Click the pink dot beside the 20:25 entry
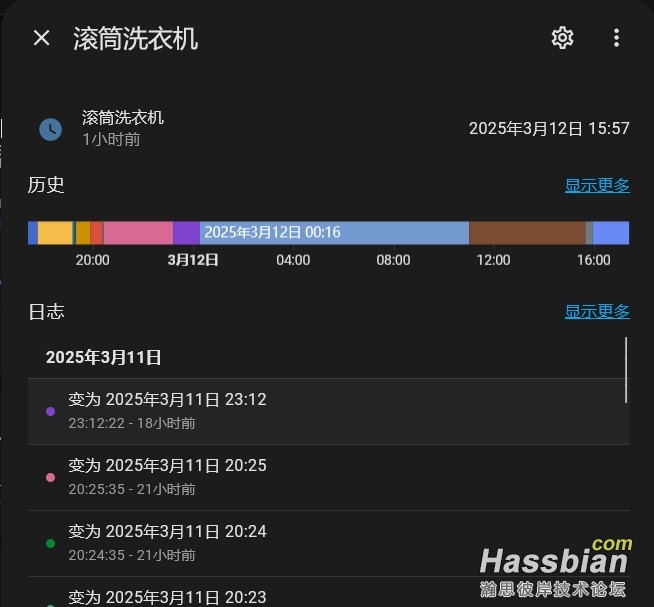This screenshot has width=654, height=607. [x=50, y=477]
